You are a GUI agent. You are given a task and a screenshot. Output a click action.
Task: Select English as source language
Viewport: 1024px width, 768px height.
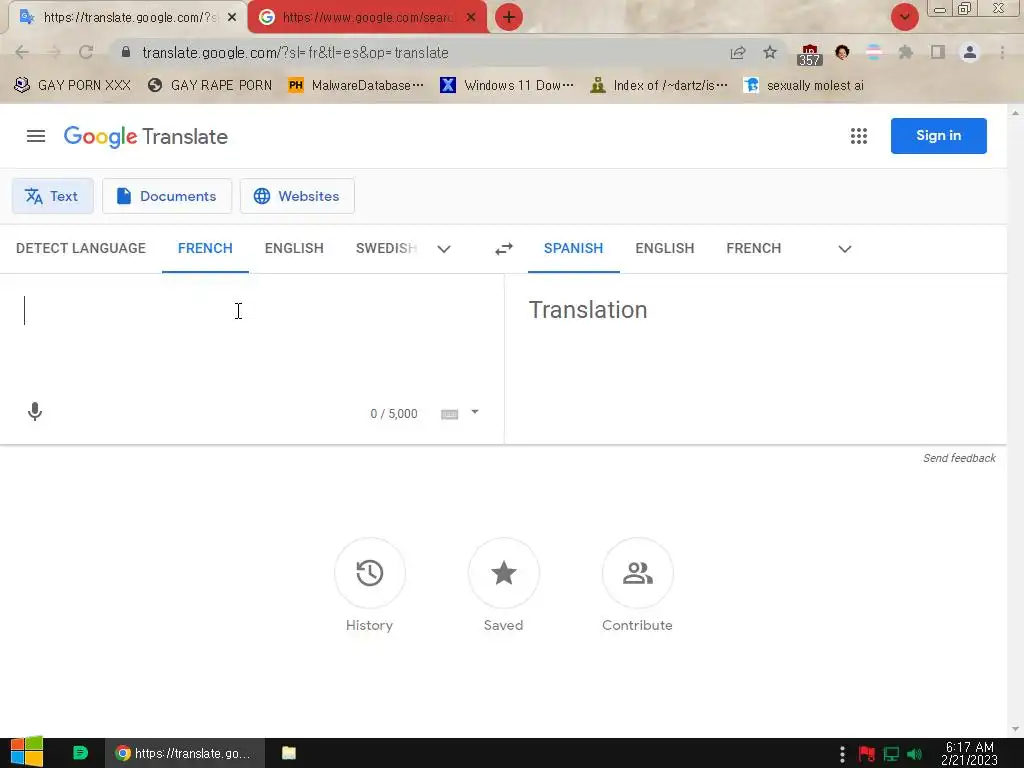click(x=294, y=248)
